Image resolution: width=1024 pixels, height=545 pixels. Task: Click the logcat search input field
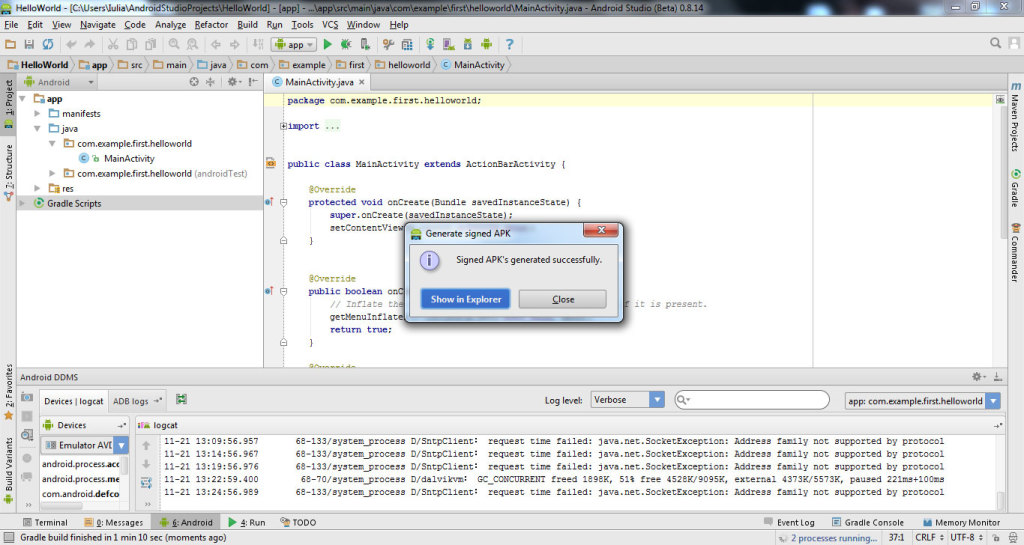coord(752,399)
